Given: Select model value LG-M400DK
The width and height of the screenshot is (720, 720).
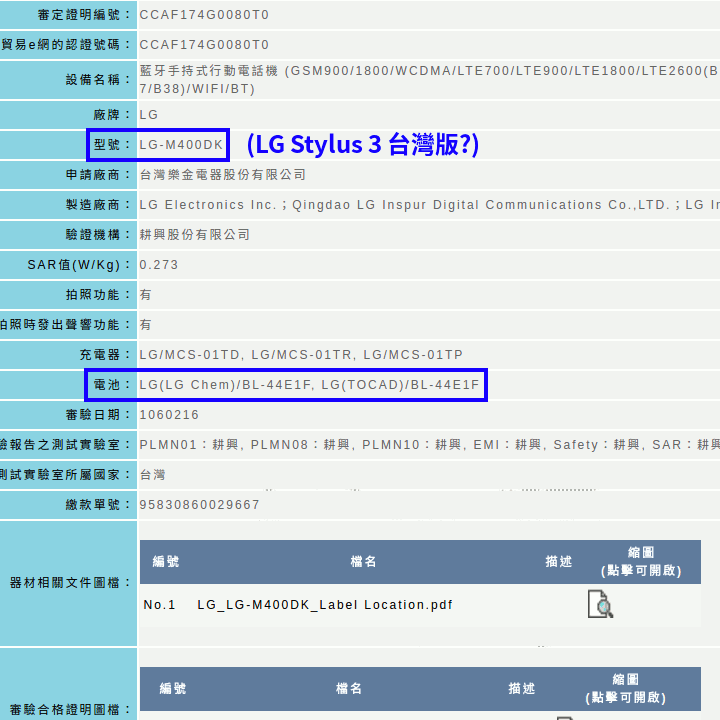Looking at the screenshot, I should coord(181,145).
